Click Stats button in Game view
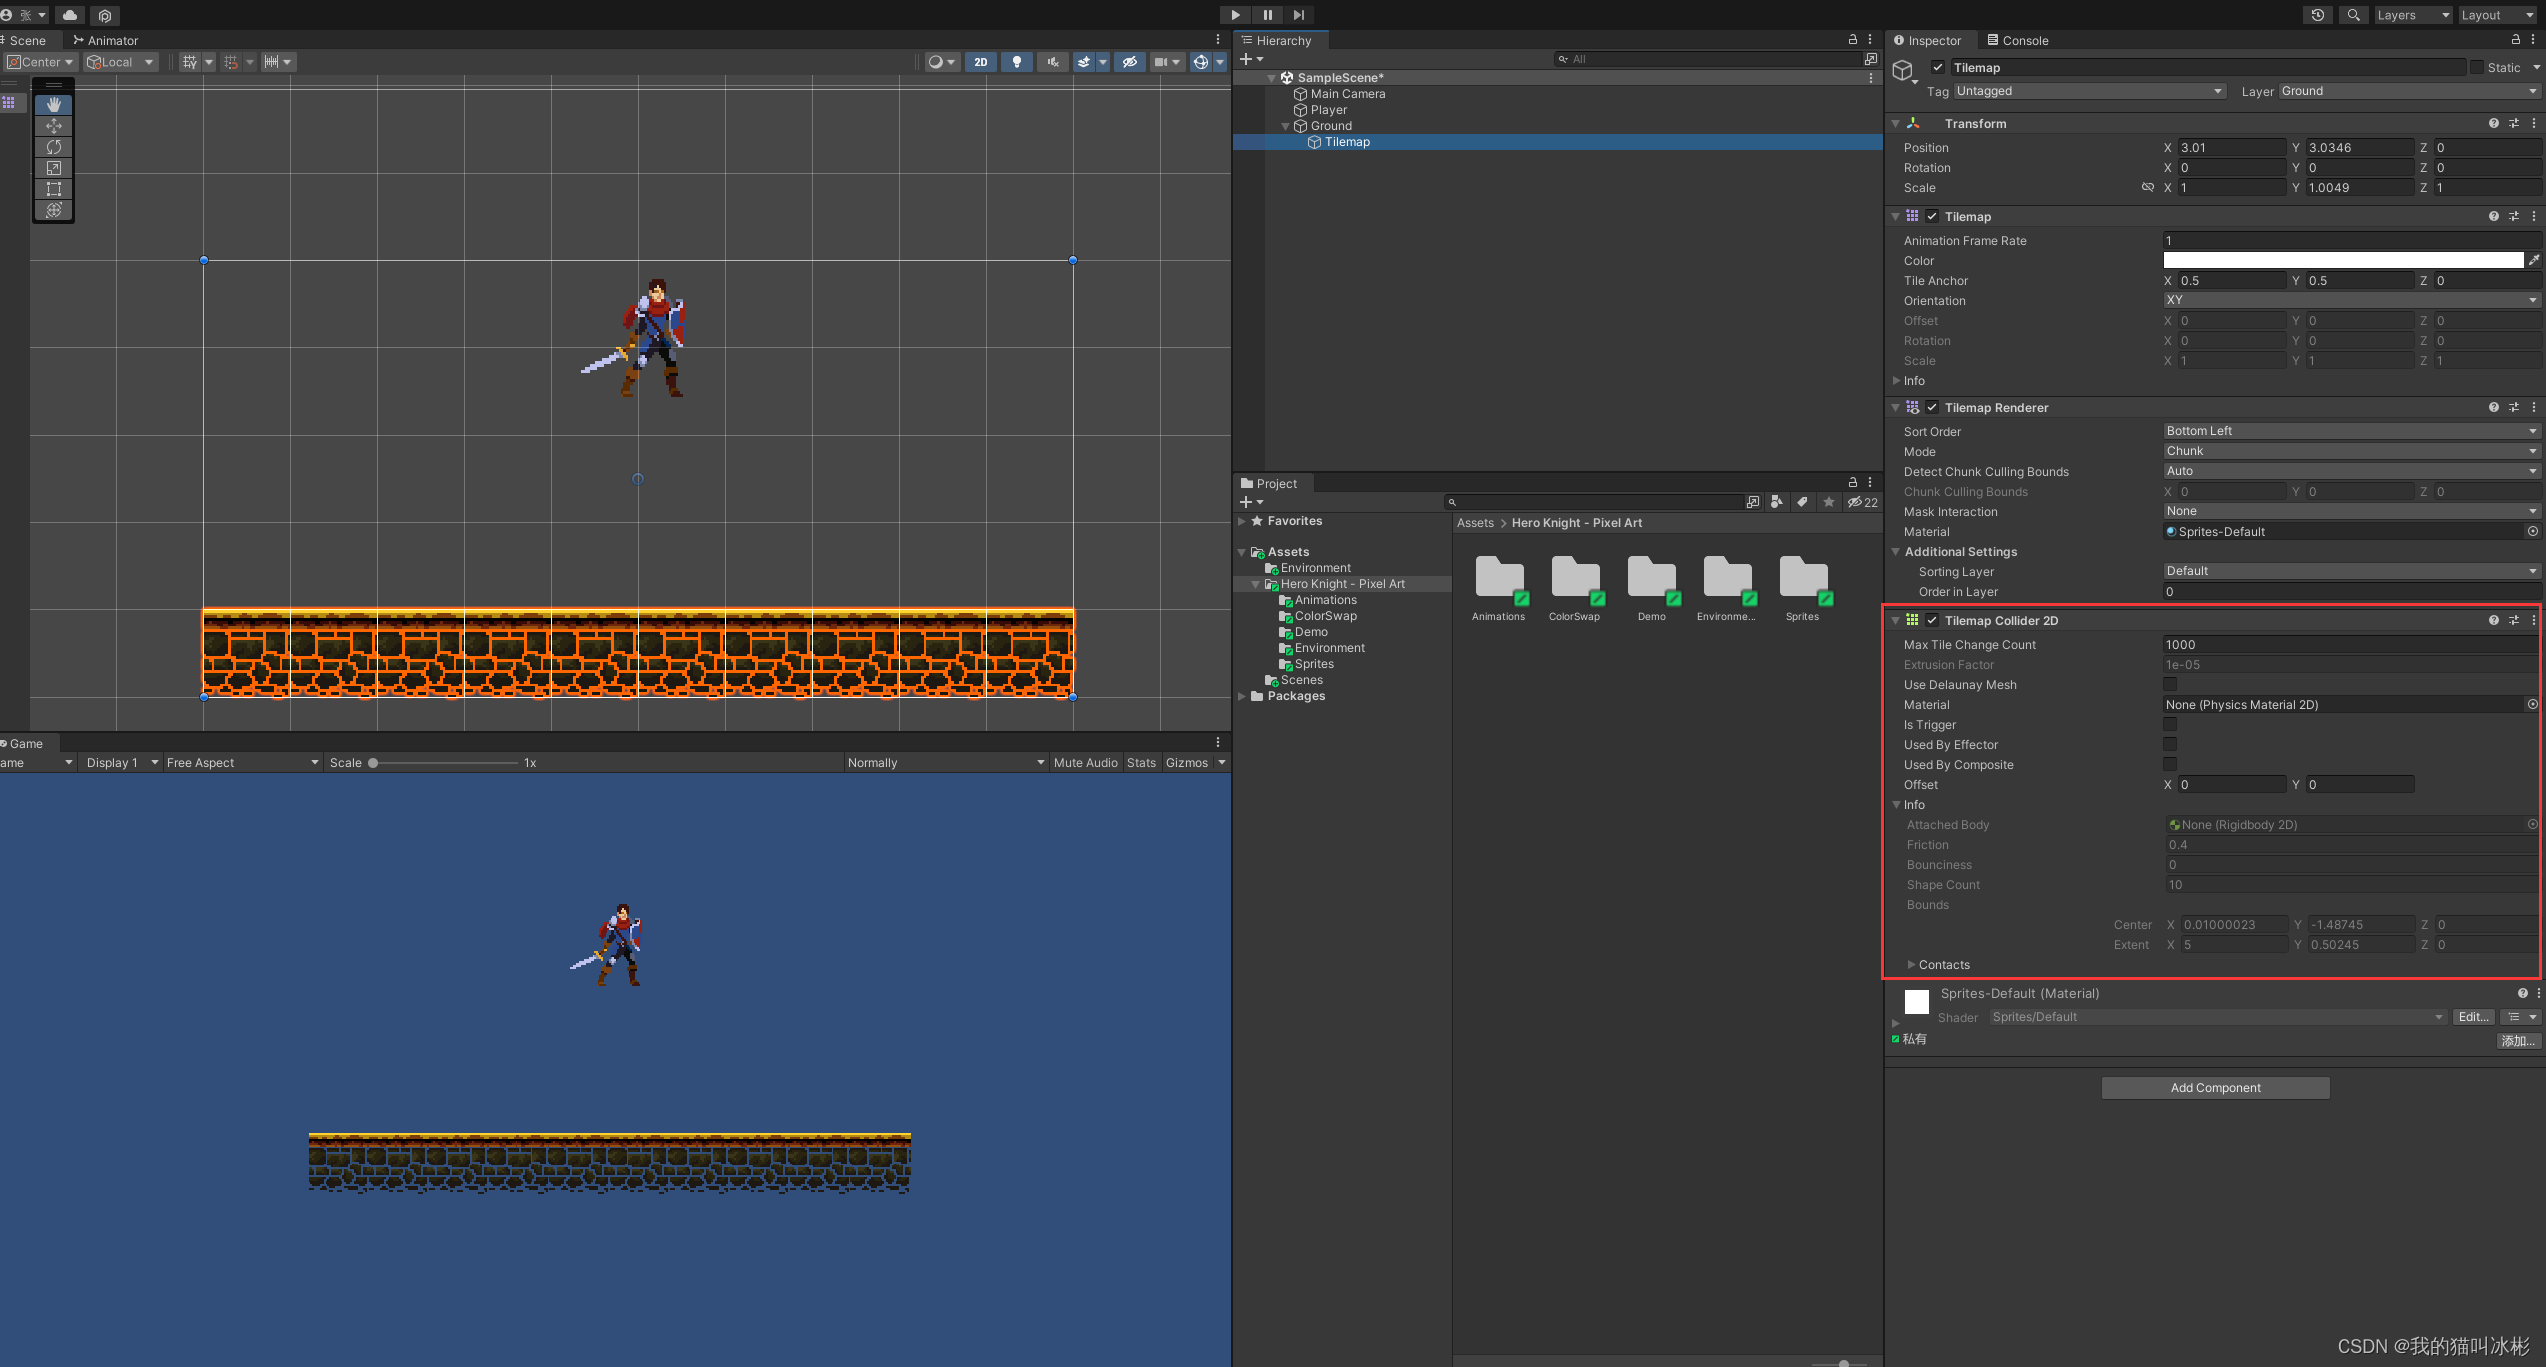The image size is (2546, 1367). tap(1141, 763)
